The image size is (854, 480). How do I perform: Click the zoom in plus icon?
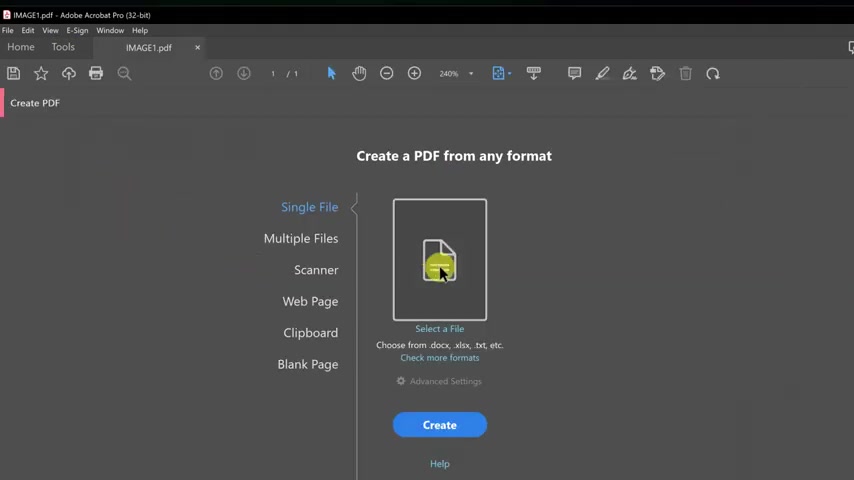click(x=414, y=74)
